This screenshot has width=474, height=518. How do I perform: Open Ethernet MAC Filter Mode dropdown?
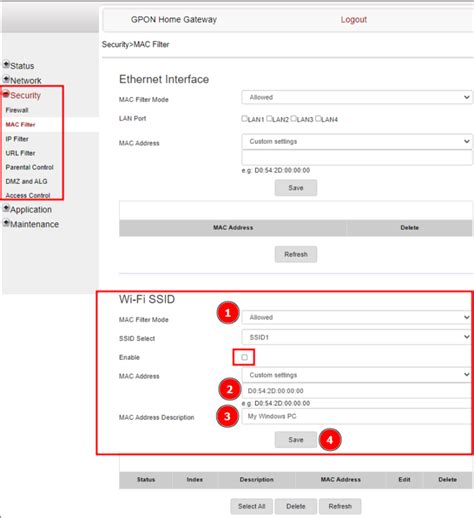click(357, 97)
